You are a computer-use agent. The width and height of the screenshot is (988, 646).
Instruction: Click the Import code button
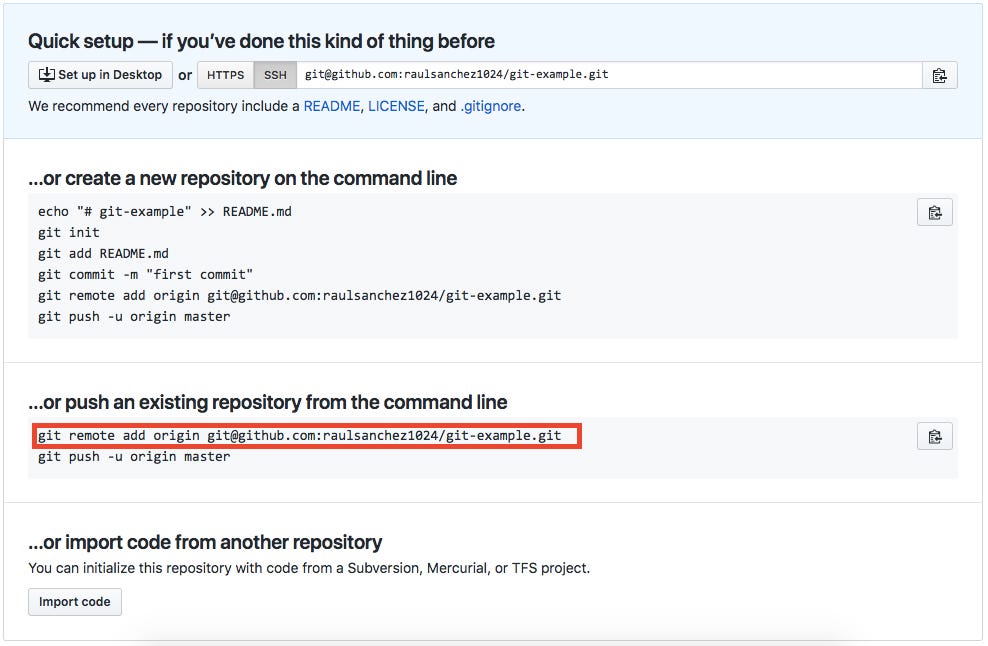74,601
